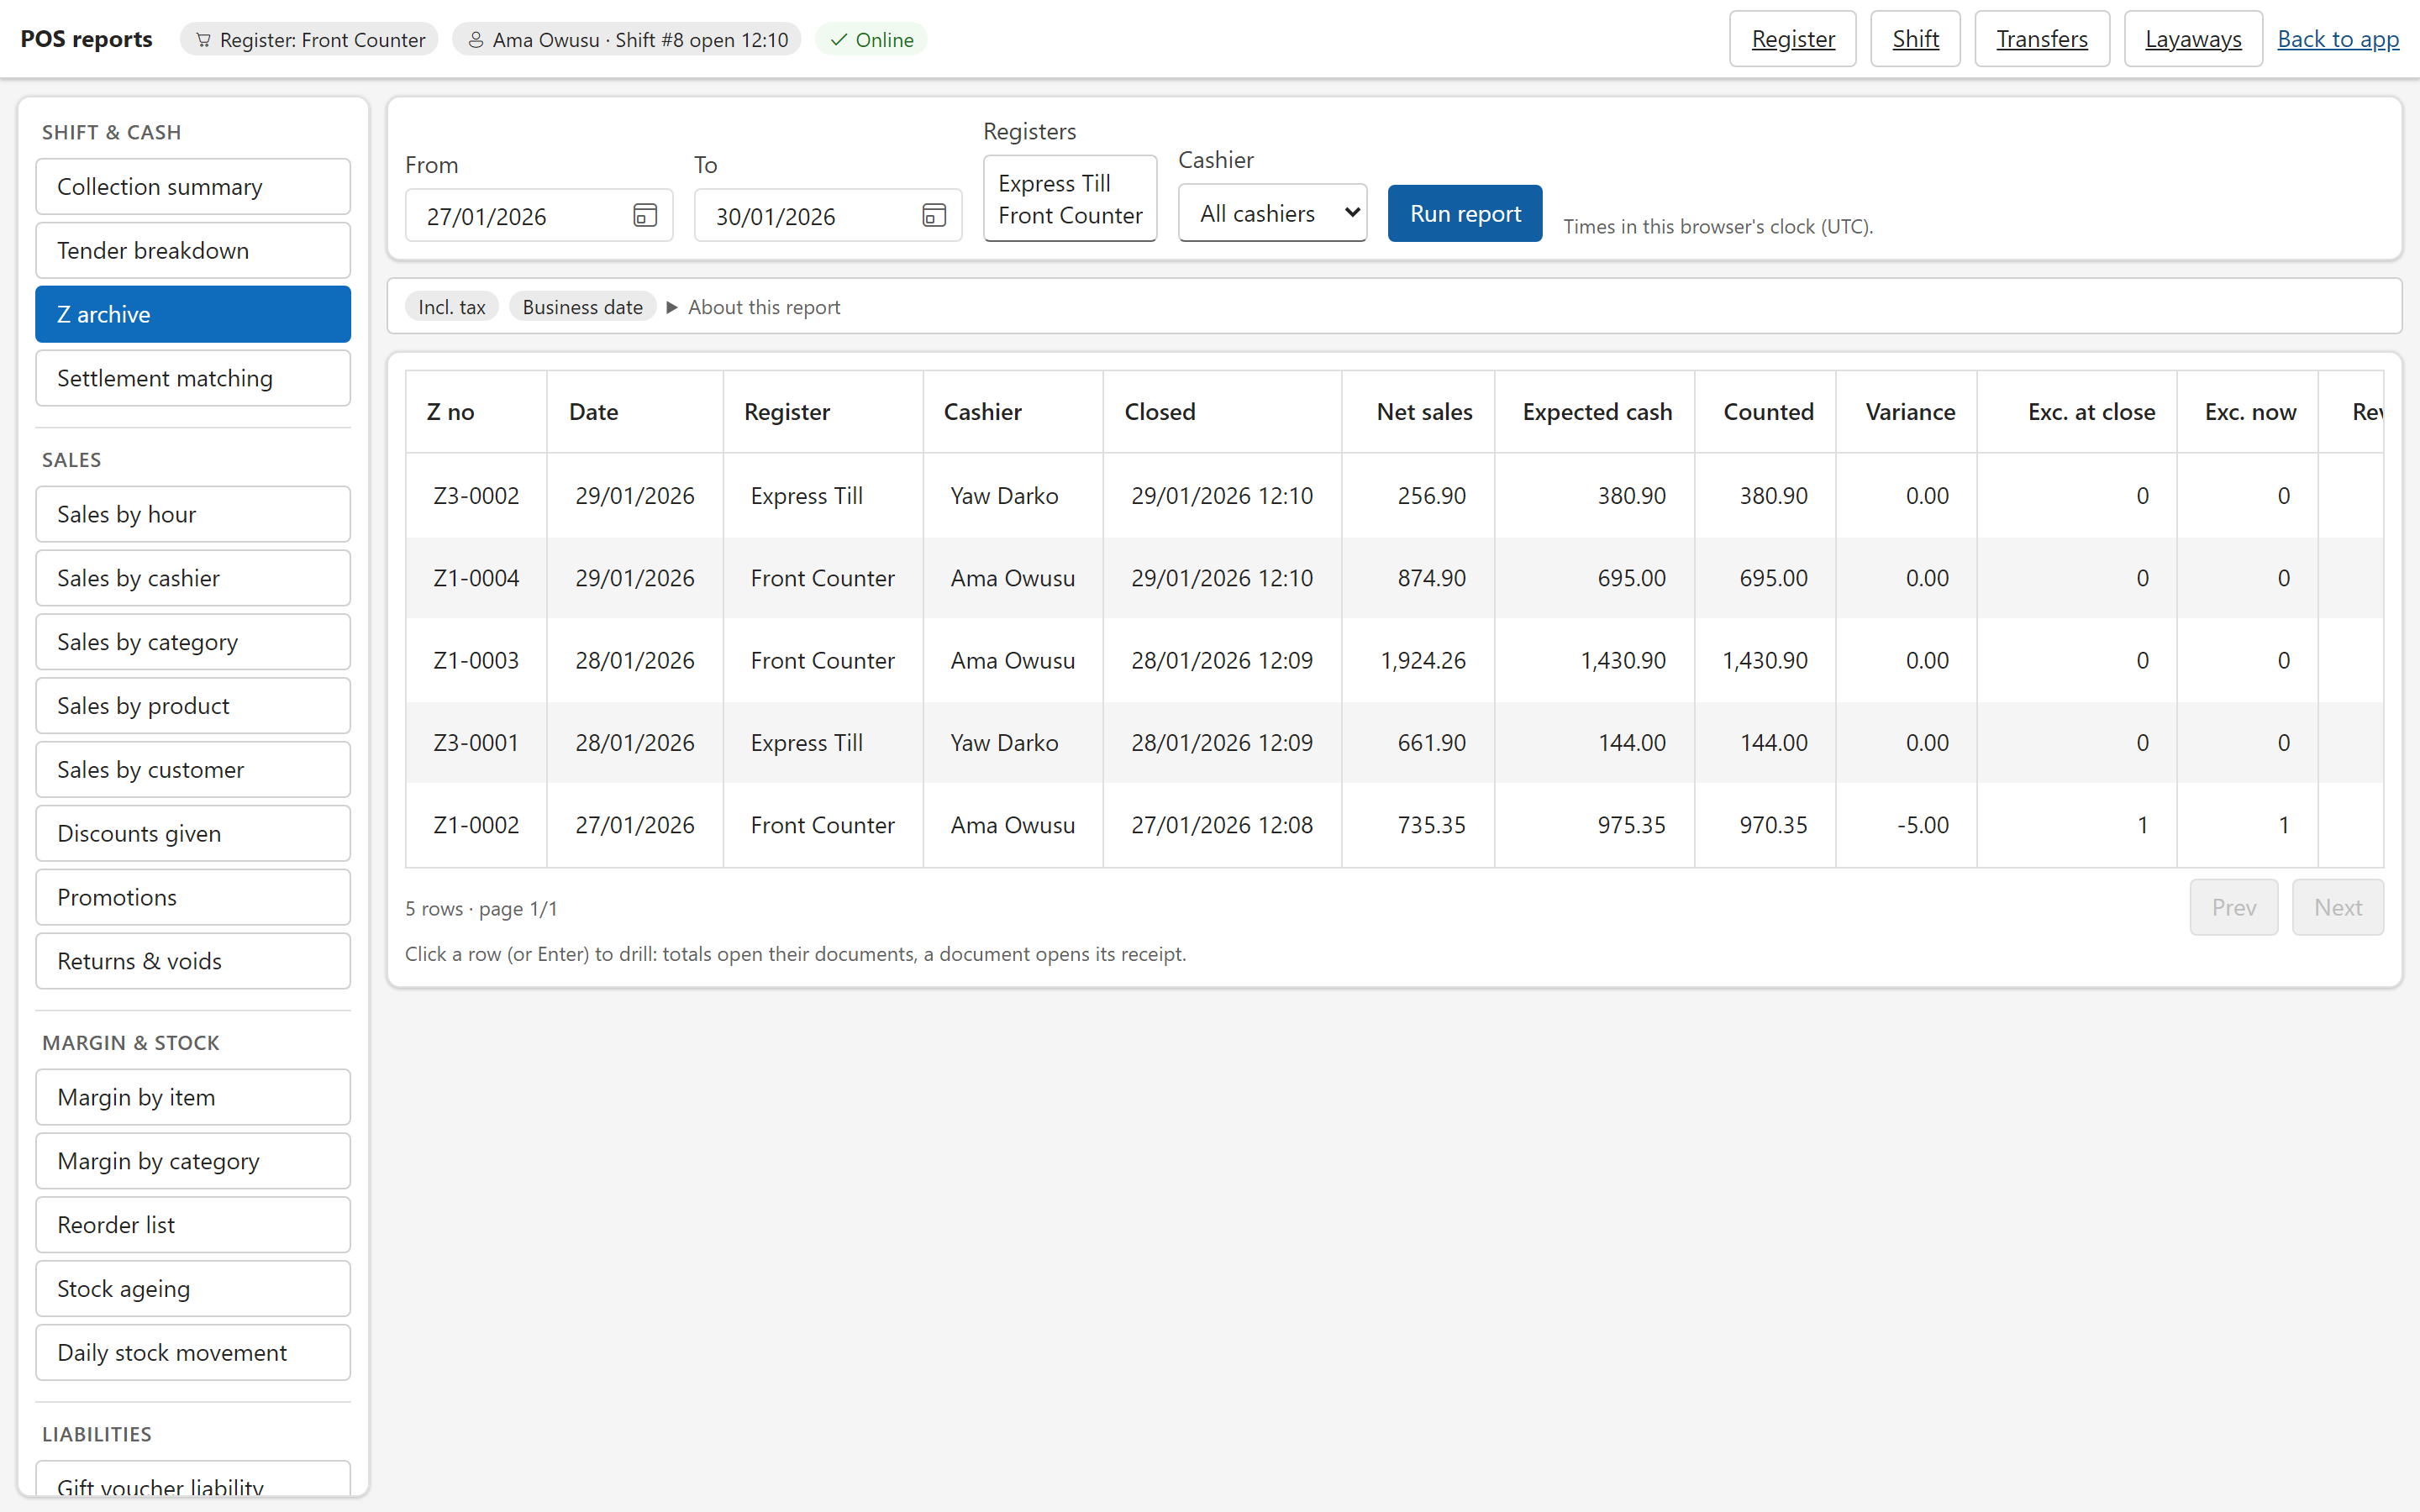
Task: Open Discounts given report
Action: click(193, 834)
